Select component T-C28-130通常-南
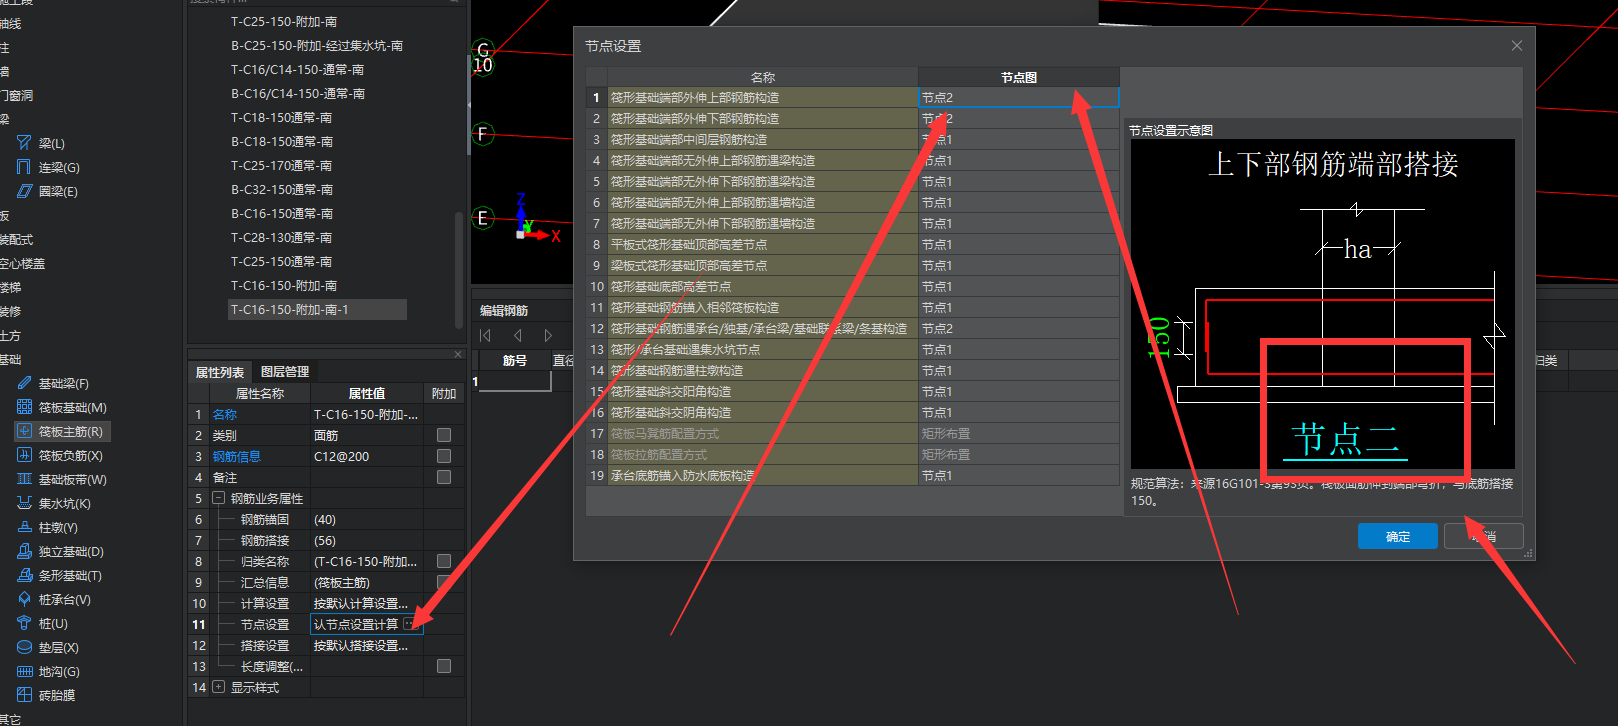This screenshot has height=726, width=1618. click(281, 238)
